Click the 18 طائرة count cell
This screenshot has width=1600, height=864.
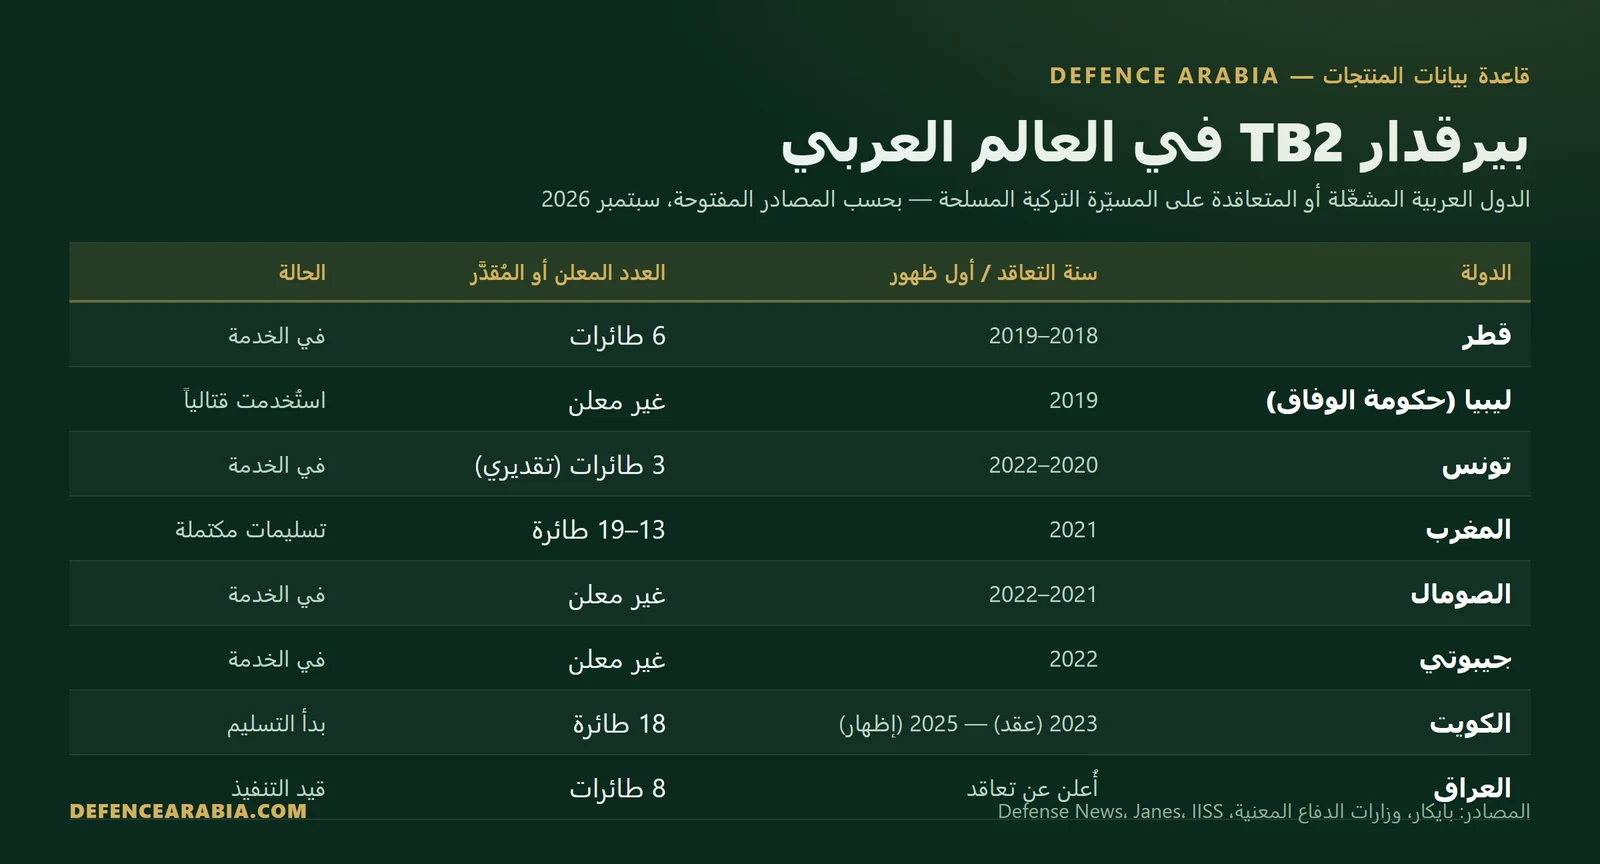pos(619,724)
